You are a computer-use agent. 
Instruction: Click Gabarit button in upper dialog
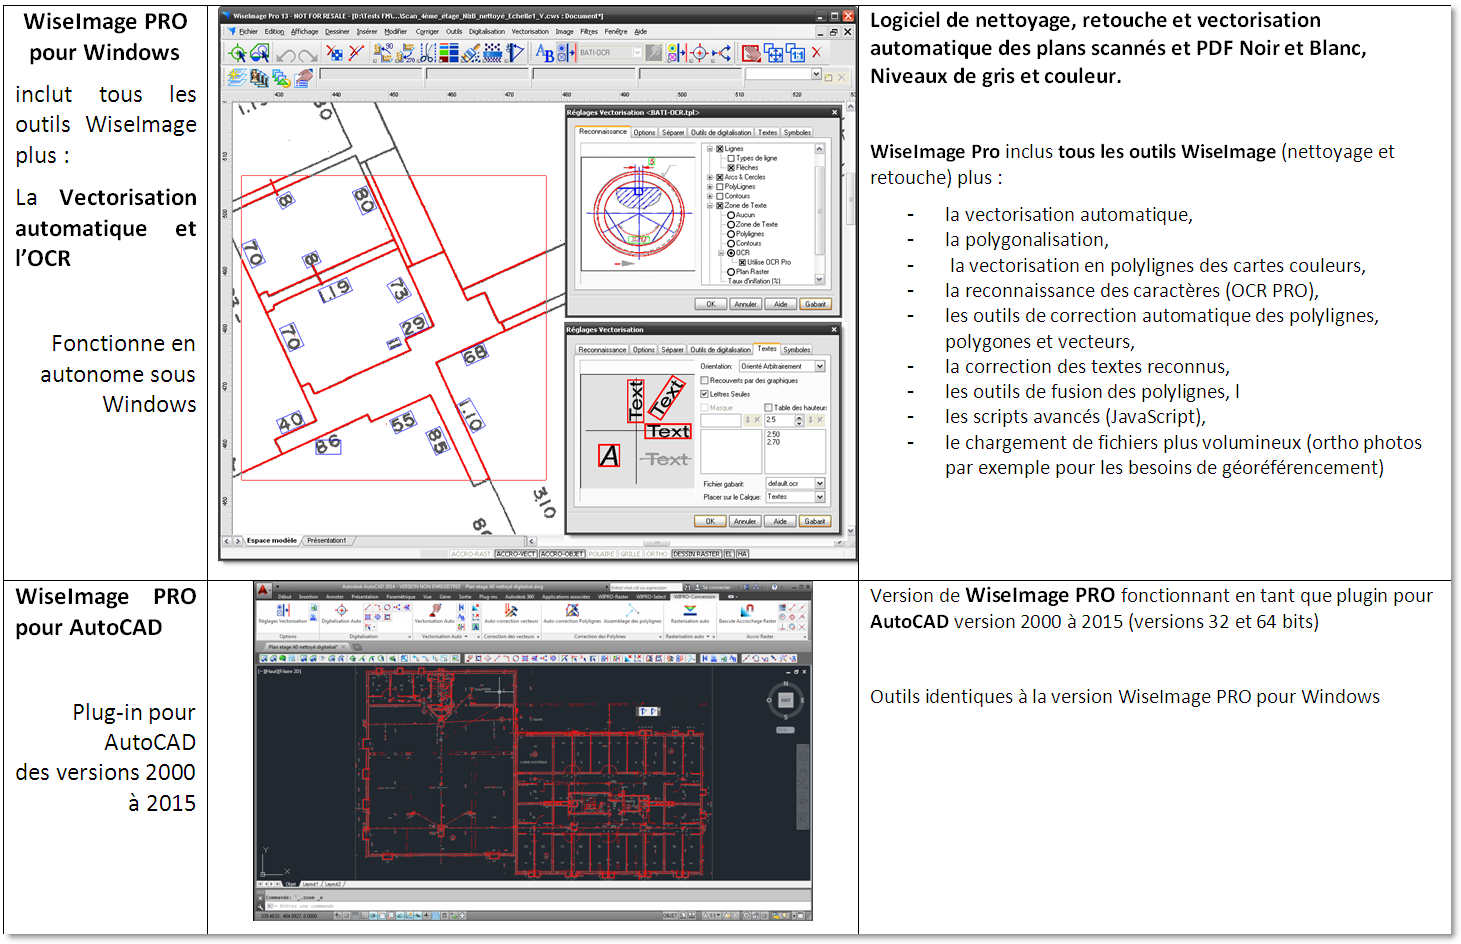pyautogui.click(x=815, y=304)
